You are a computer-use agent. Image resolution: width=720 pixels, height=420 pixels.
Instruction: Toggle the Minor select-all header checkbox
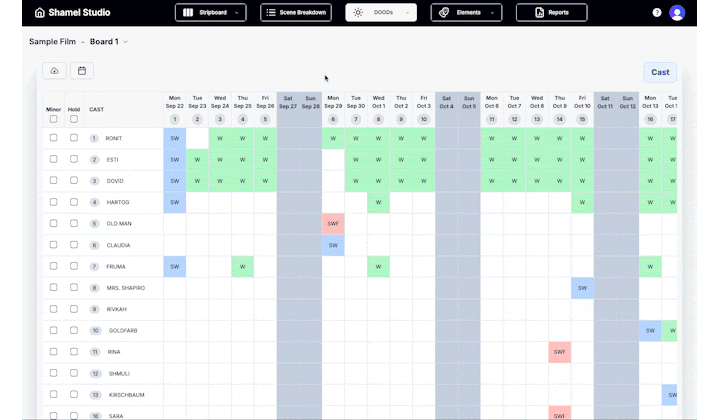53,119
